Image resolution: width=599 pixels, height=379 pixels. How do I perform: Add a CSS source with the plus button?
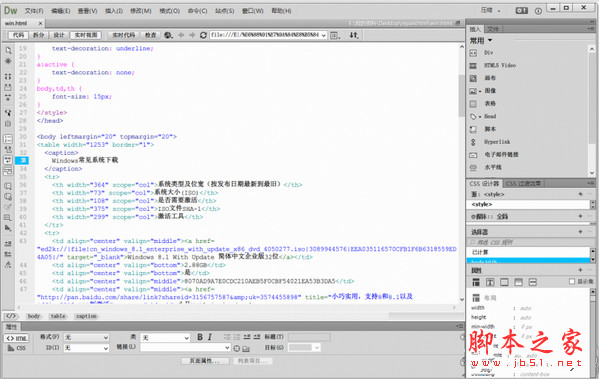[580, 194]
